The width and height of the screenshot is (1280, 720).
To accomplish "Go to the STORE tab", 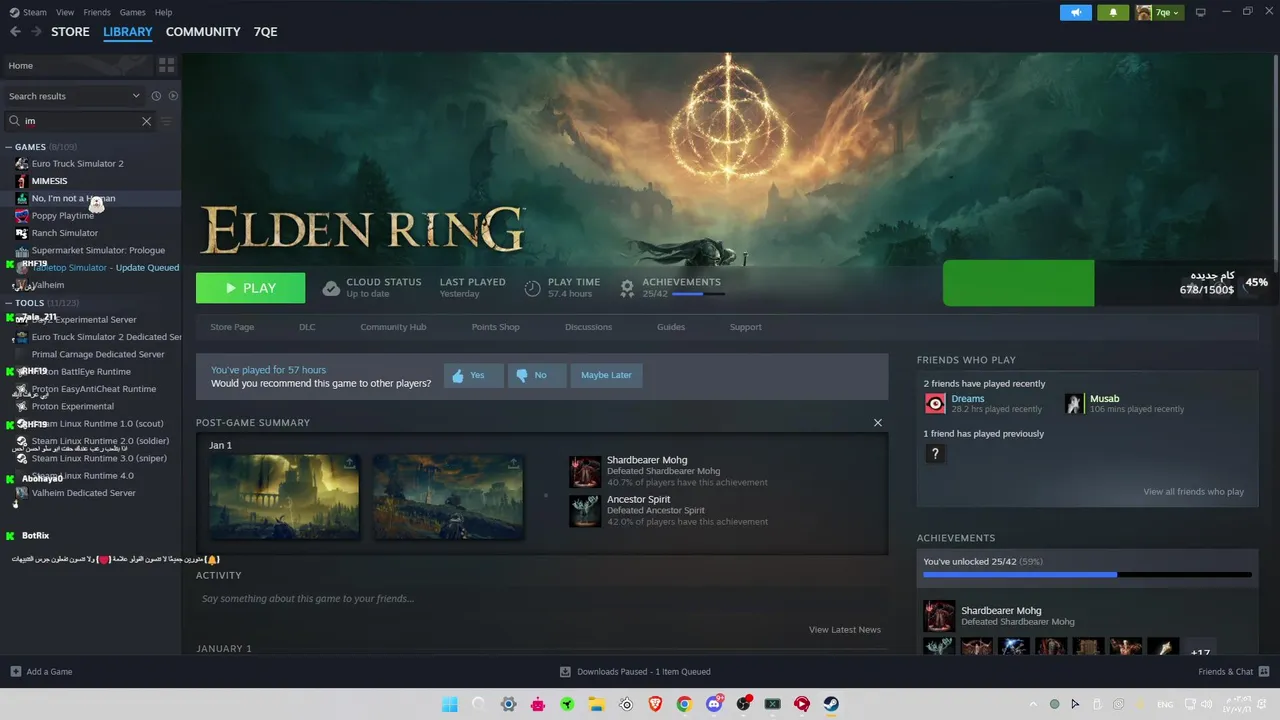I will click(x=70, y=32).
